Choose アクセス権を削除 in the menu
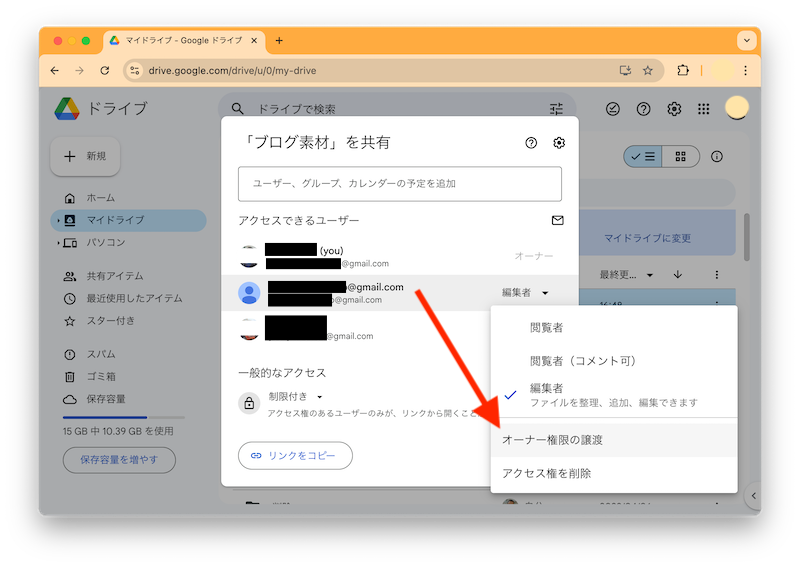 point(614,474)
